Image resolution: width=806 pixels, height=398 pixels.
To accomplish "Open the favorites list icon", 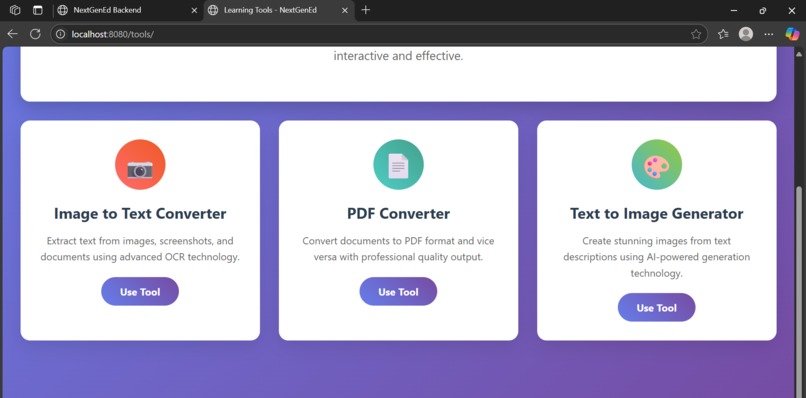I will pos(723,34).
